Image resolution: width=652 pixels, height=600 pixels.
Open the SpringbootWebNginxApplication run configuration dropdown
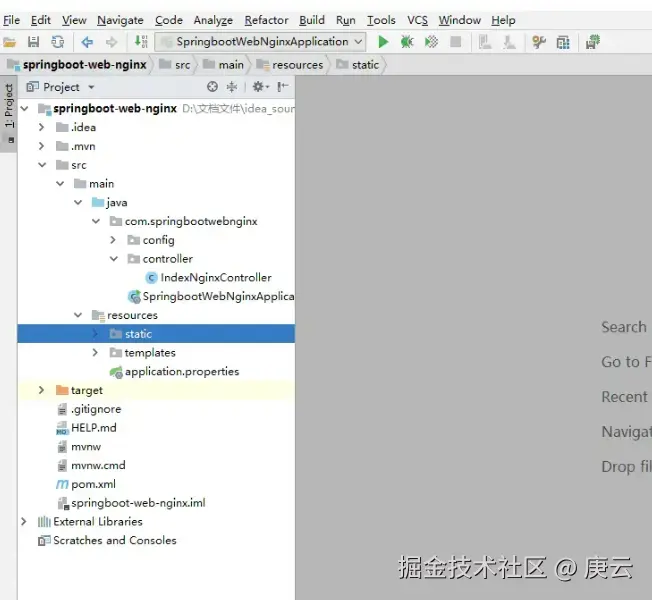[260, 42]
